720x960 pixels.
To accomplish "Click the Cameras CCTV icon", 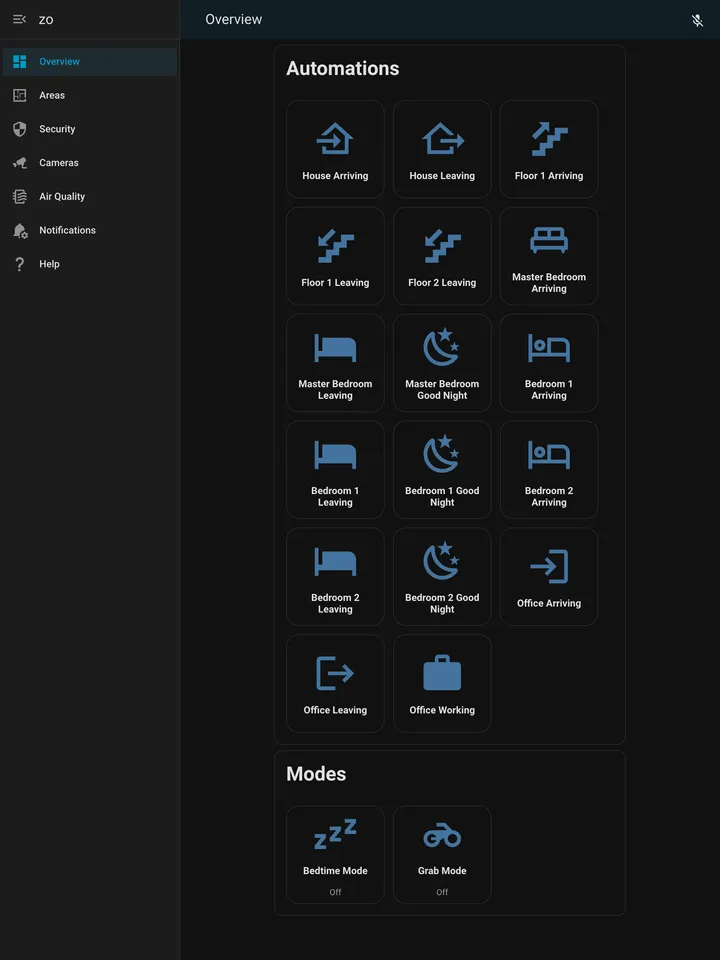I will coord(20,163).
